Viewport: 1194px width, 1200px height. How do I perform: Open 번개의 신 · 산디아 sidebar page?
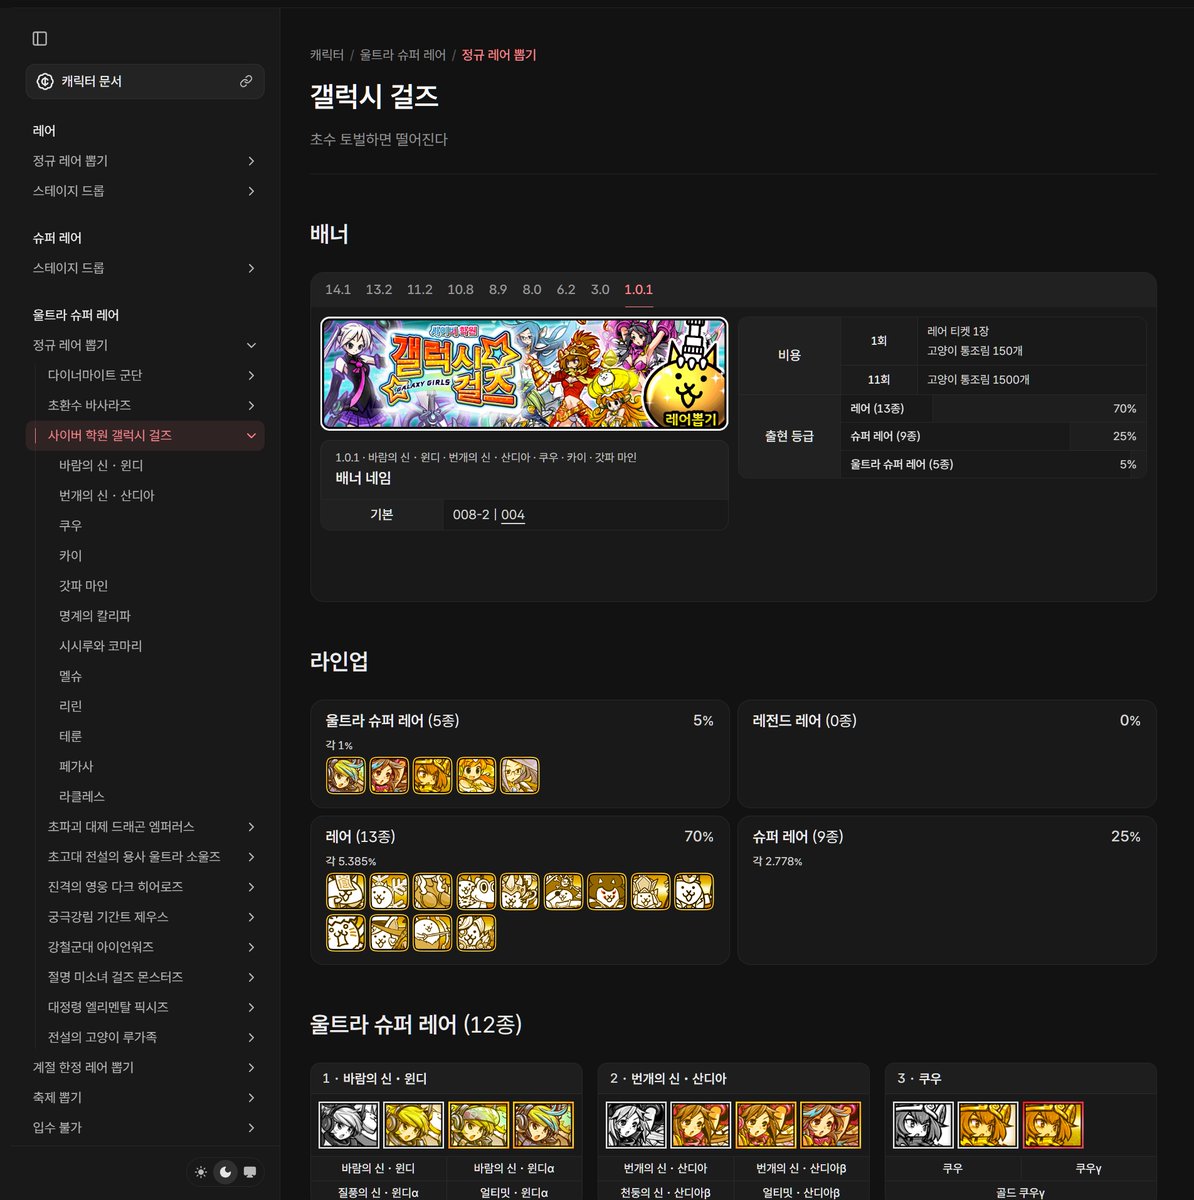tap(107, 496)
